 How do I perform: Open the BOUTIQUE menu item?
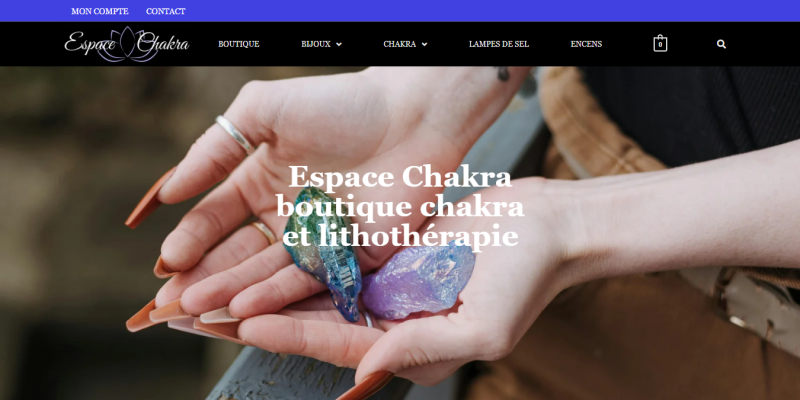tap(239, 44)
